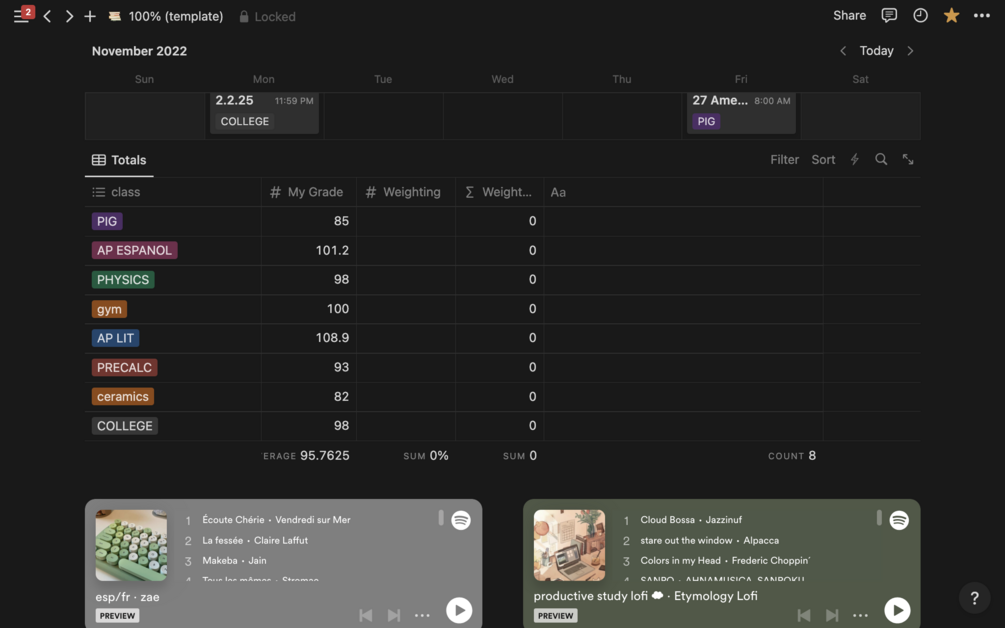The height and width of the screenshot is (628, 1005).
Task: View page history clock icon
Action: pos(920,15)
